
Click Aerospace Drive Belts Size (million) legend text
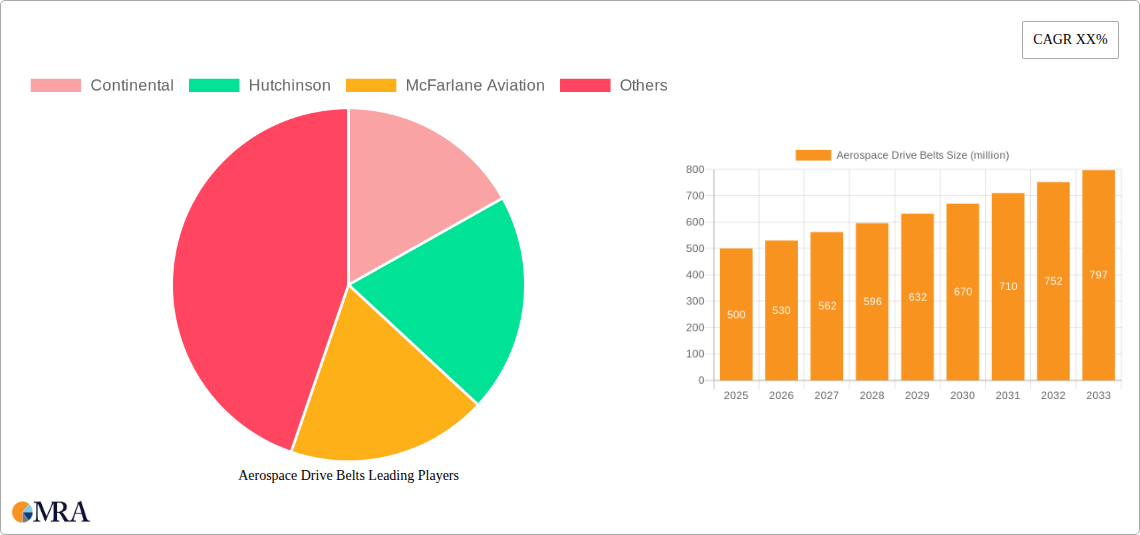click(923, 155)
